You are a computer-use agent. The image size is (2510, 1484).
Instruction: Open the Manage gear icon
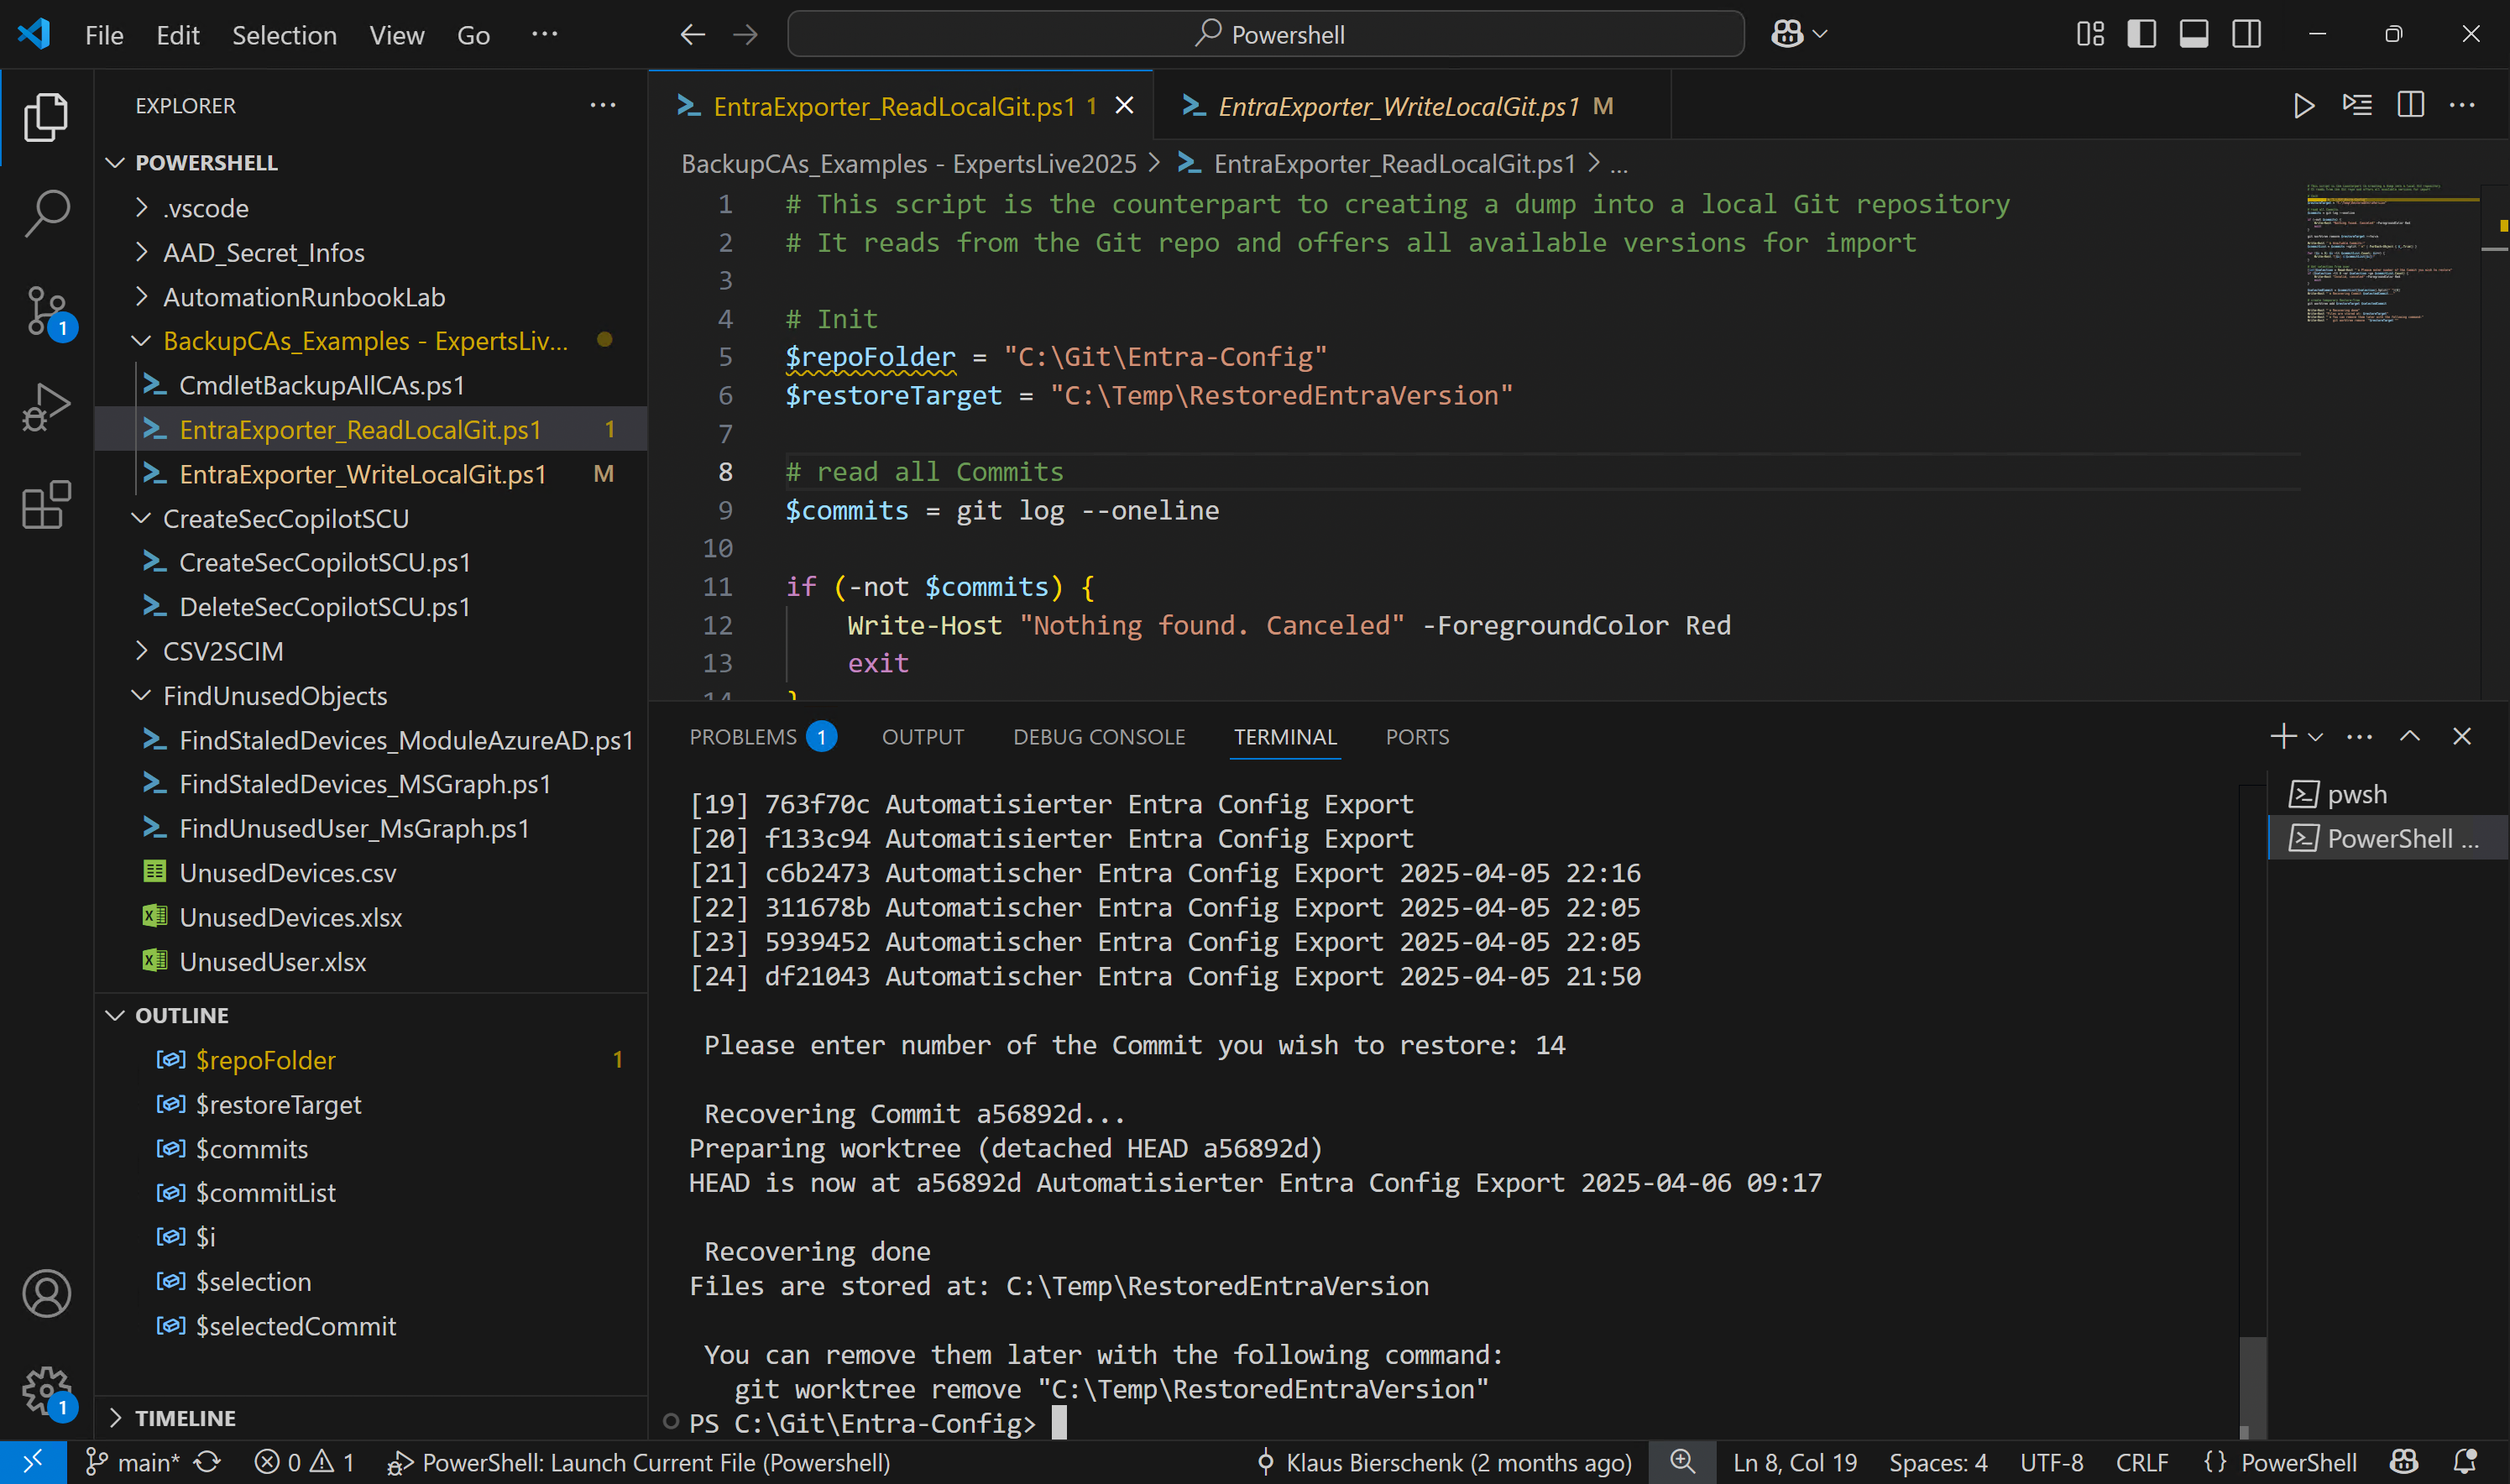[46, 1391]
